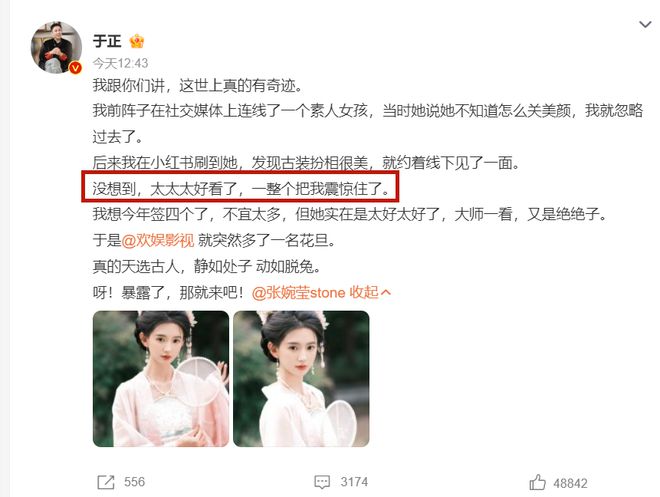Click the first line of post text
Viewport: 660px width, 497px height.
pos(198,86)
